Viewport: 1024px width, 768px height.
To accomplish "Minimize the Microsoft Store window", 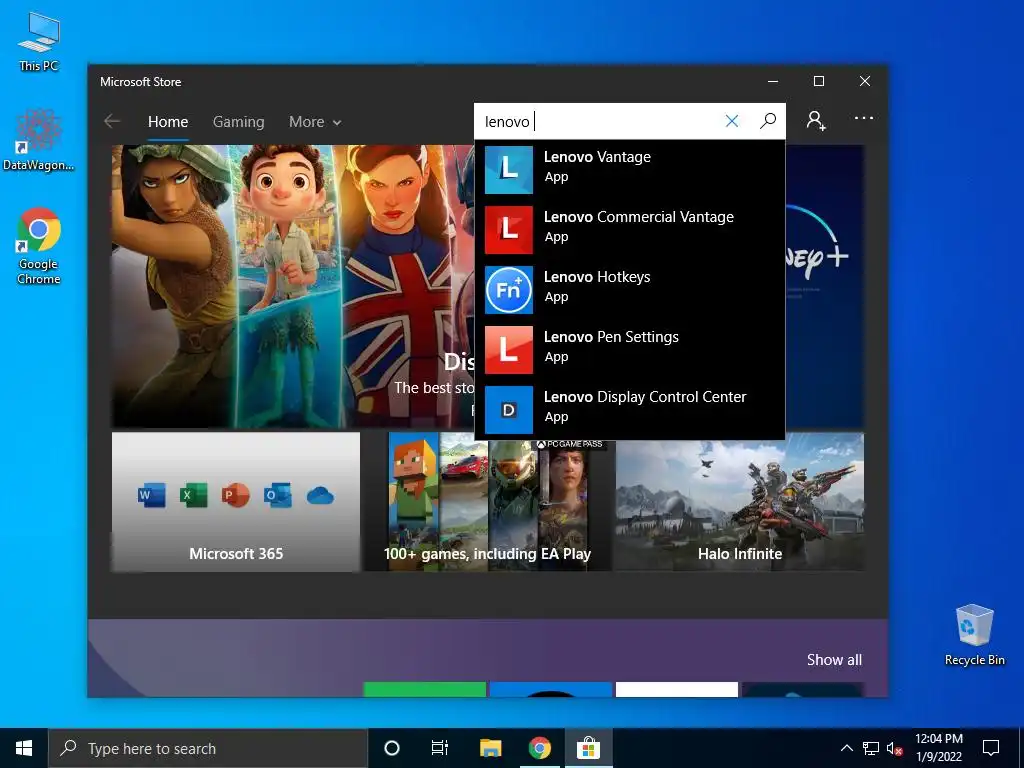I will 773,81.
